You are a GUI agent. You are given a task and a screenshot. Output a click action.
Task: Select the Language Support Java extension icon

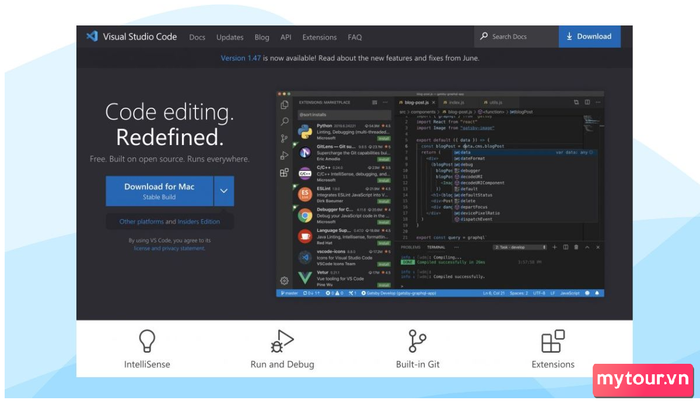pos(305,236)
